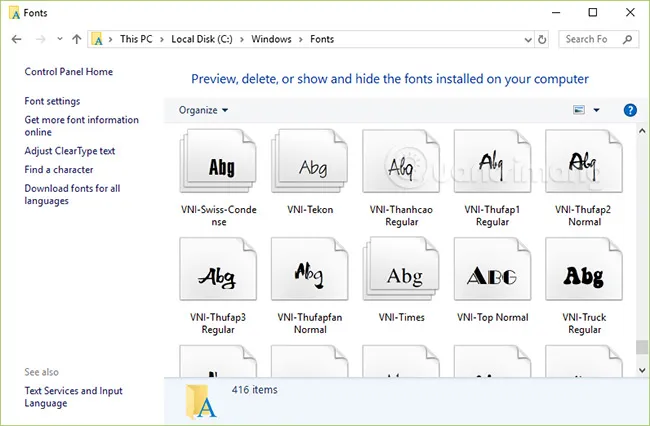
Task: Click the VNI-Truck Regular name label
Action: (x=584, y=324)
